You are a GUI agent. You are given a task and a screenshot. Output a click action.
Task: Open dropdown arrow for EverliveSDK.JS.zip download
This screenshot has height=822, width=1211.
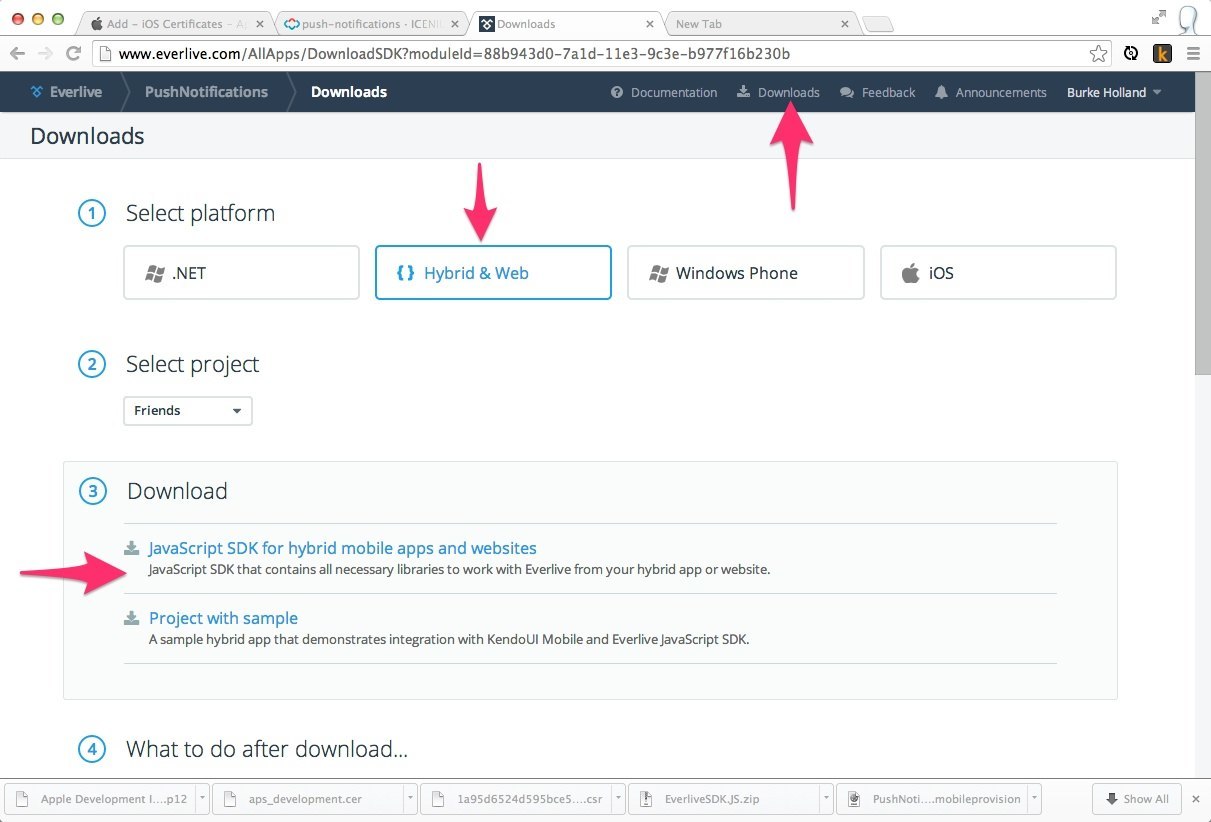click(825, 799)
